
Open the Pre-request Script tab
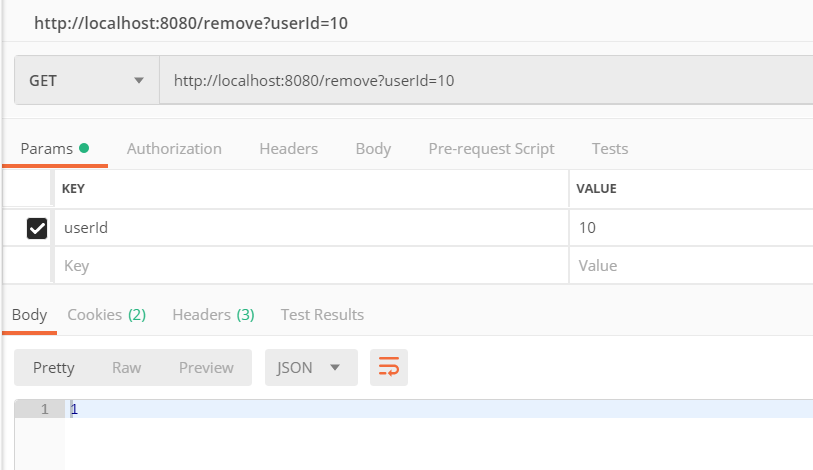click(x=491, y=149)
